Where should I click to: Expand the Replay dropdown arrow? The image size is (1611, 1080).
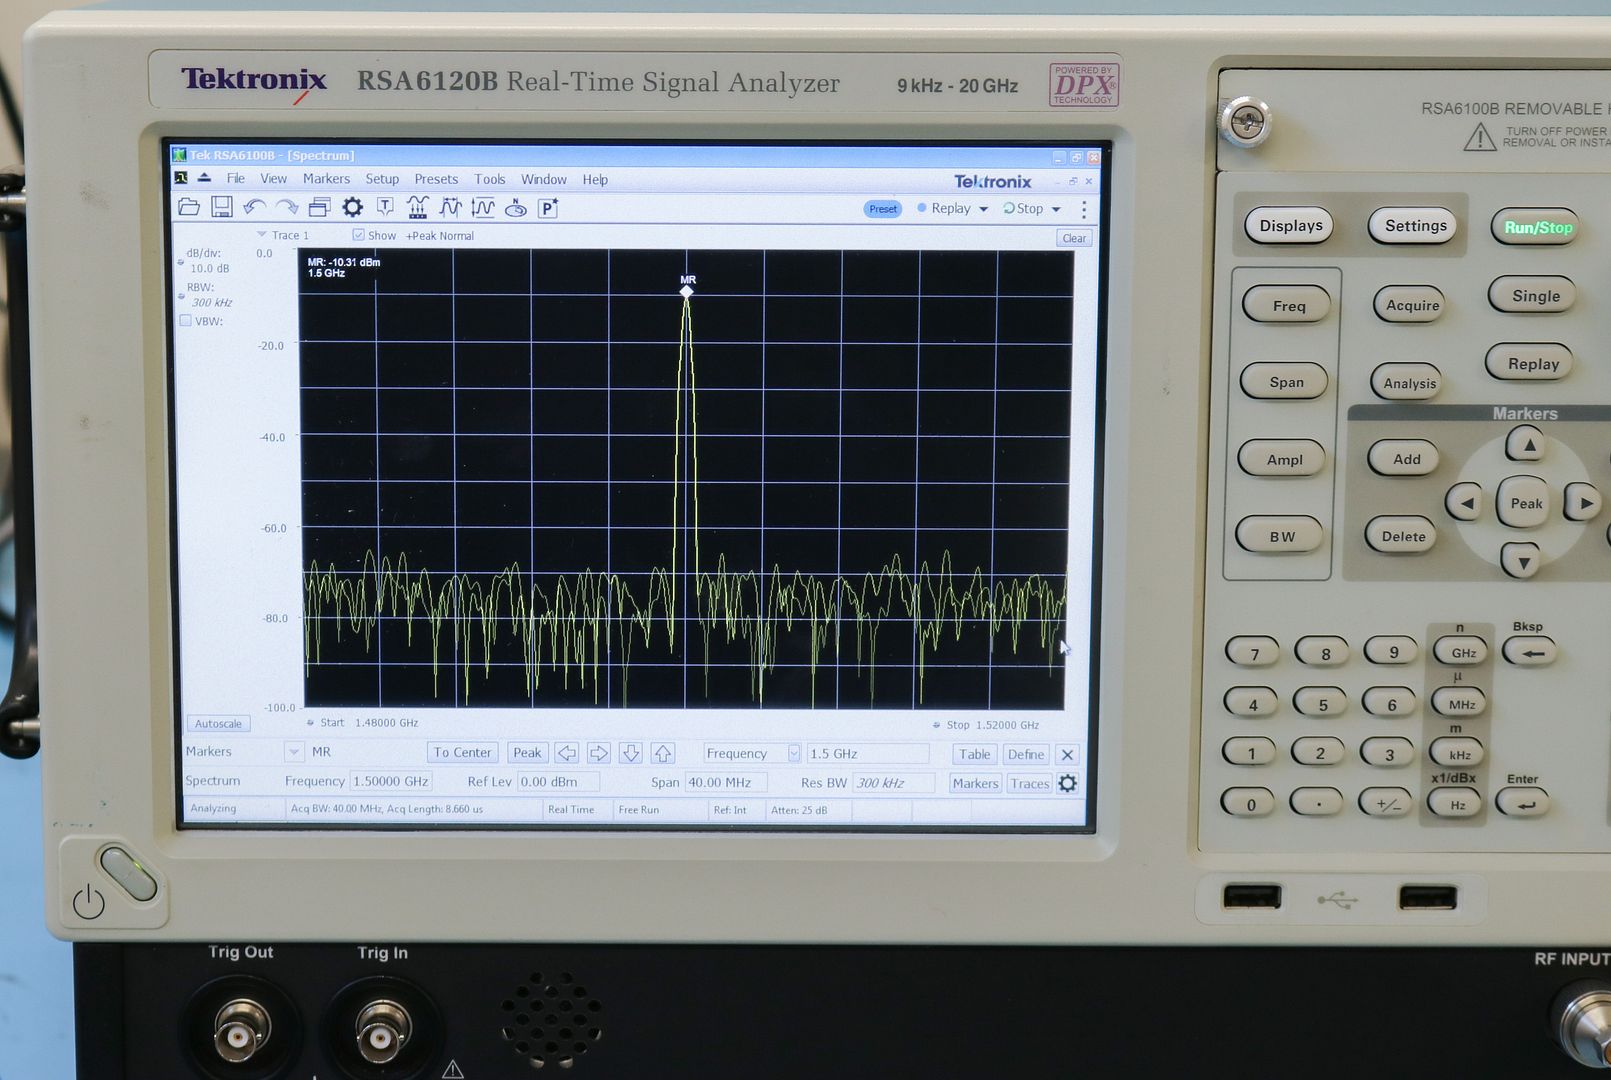point(984,209)
